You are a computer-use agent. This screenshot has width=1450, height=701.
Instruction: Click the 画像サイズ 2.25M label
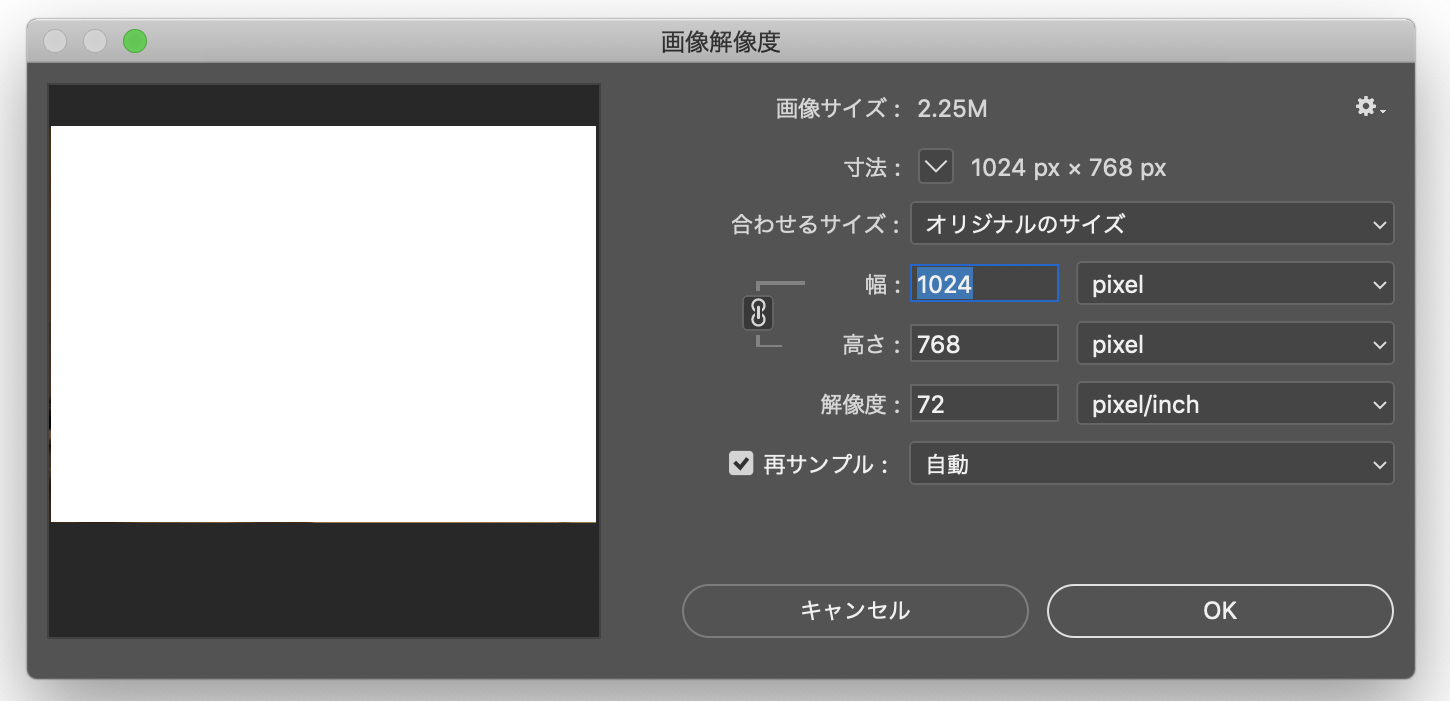coord(880,108)
